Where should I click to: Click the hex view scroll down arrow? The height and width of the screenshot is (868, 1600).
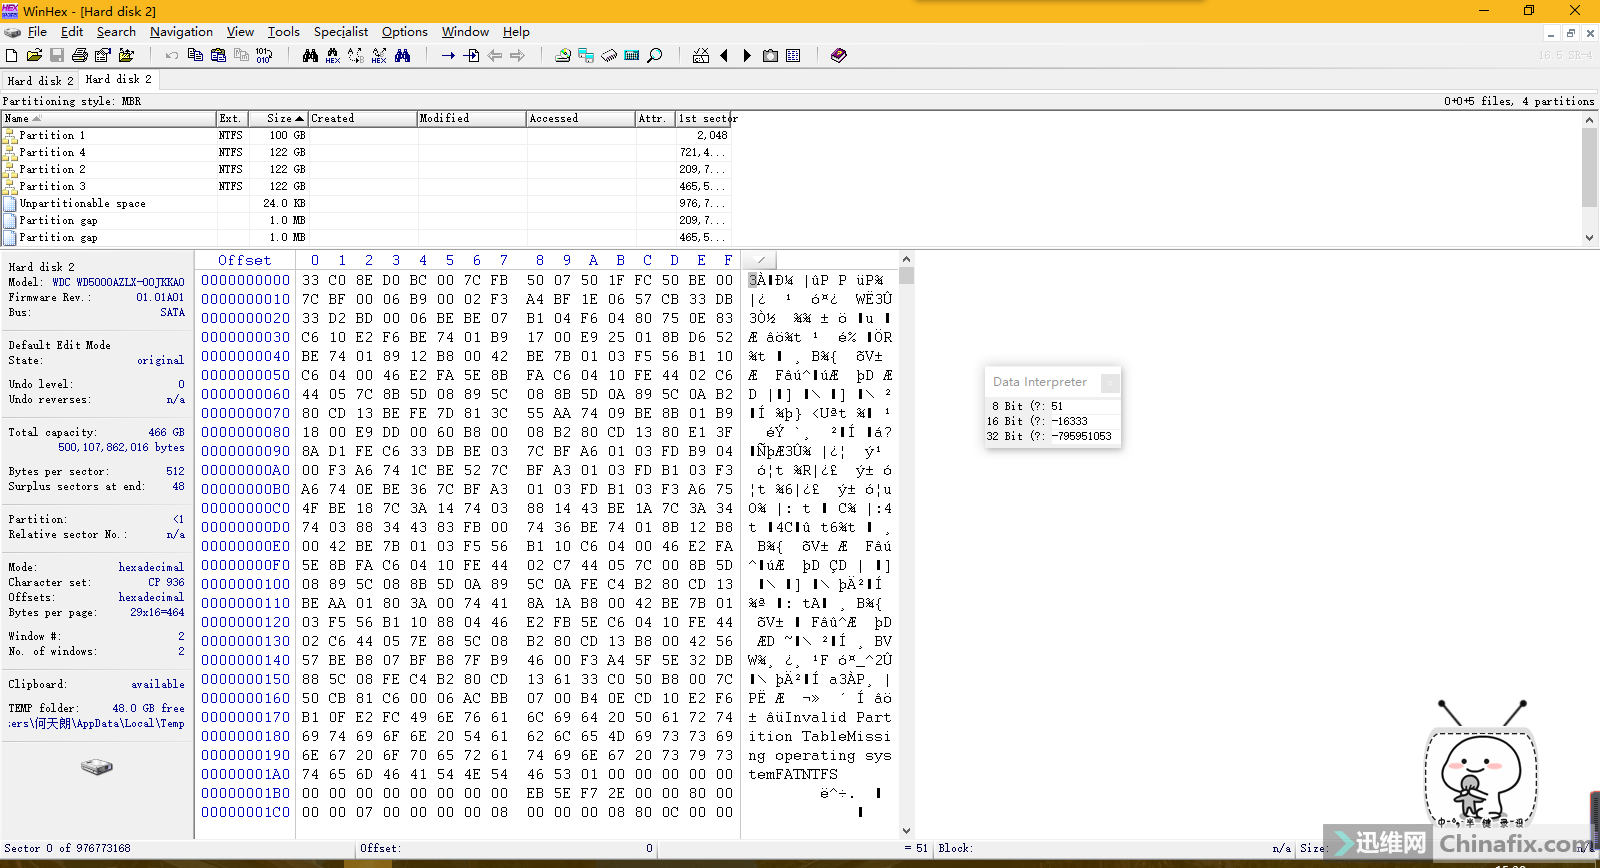tap(906, 830)
